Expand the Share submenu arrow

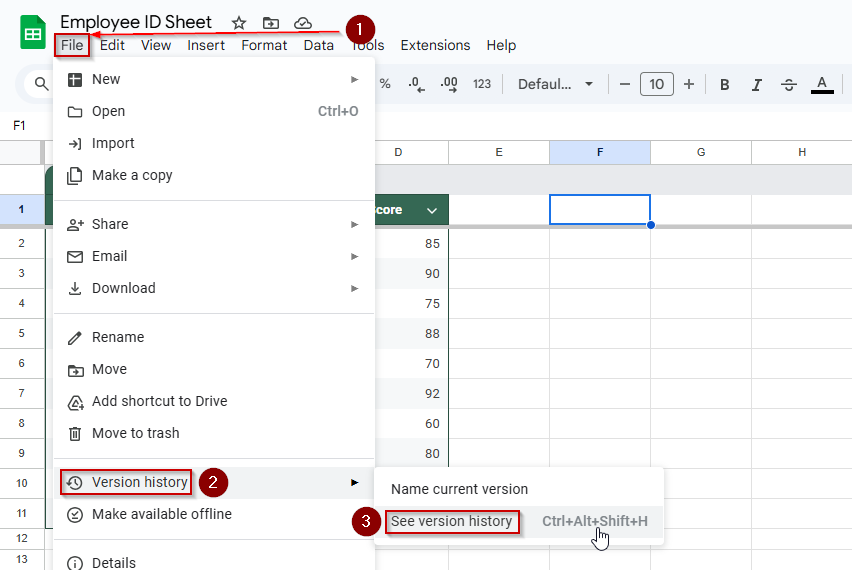[x=354, y=224]
